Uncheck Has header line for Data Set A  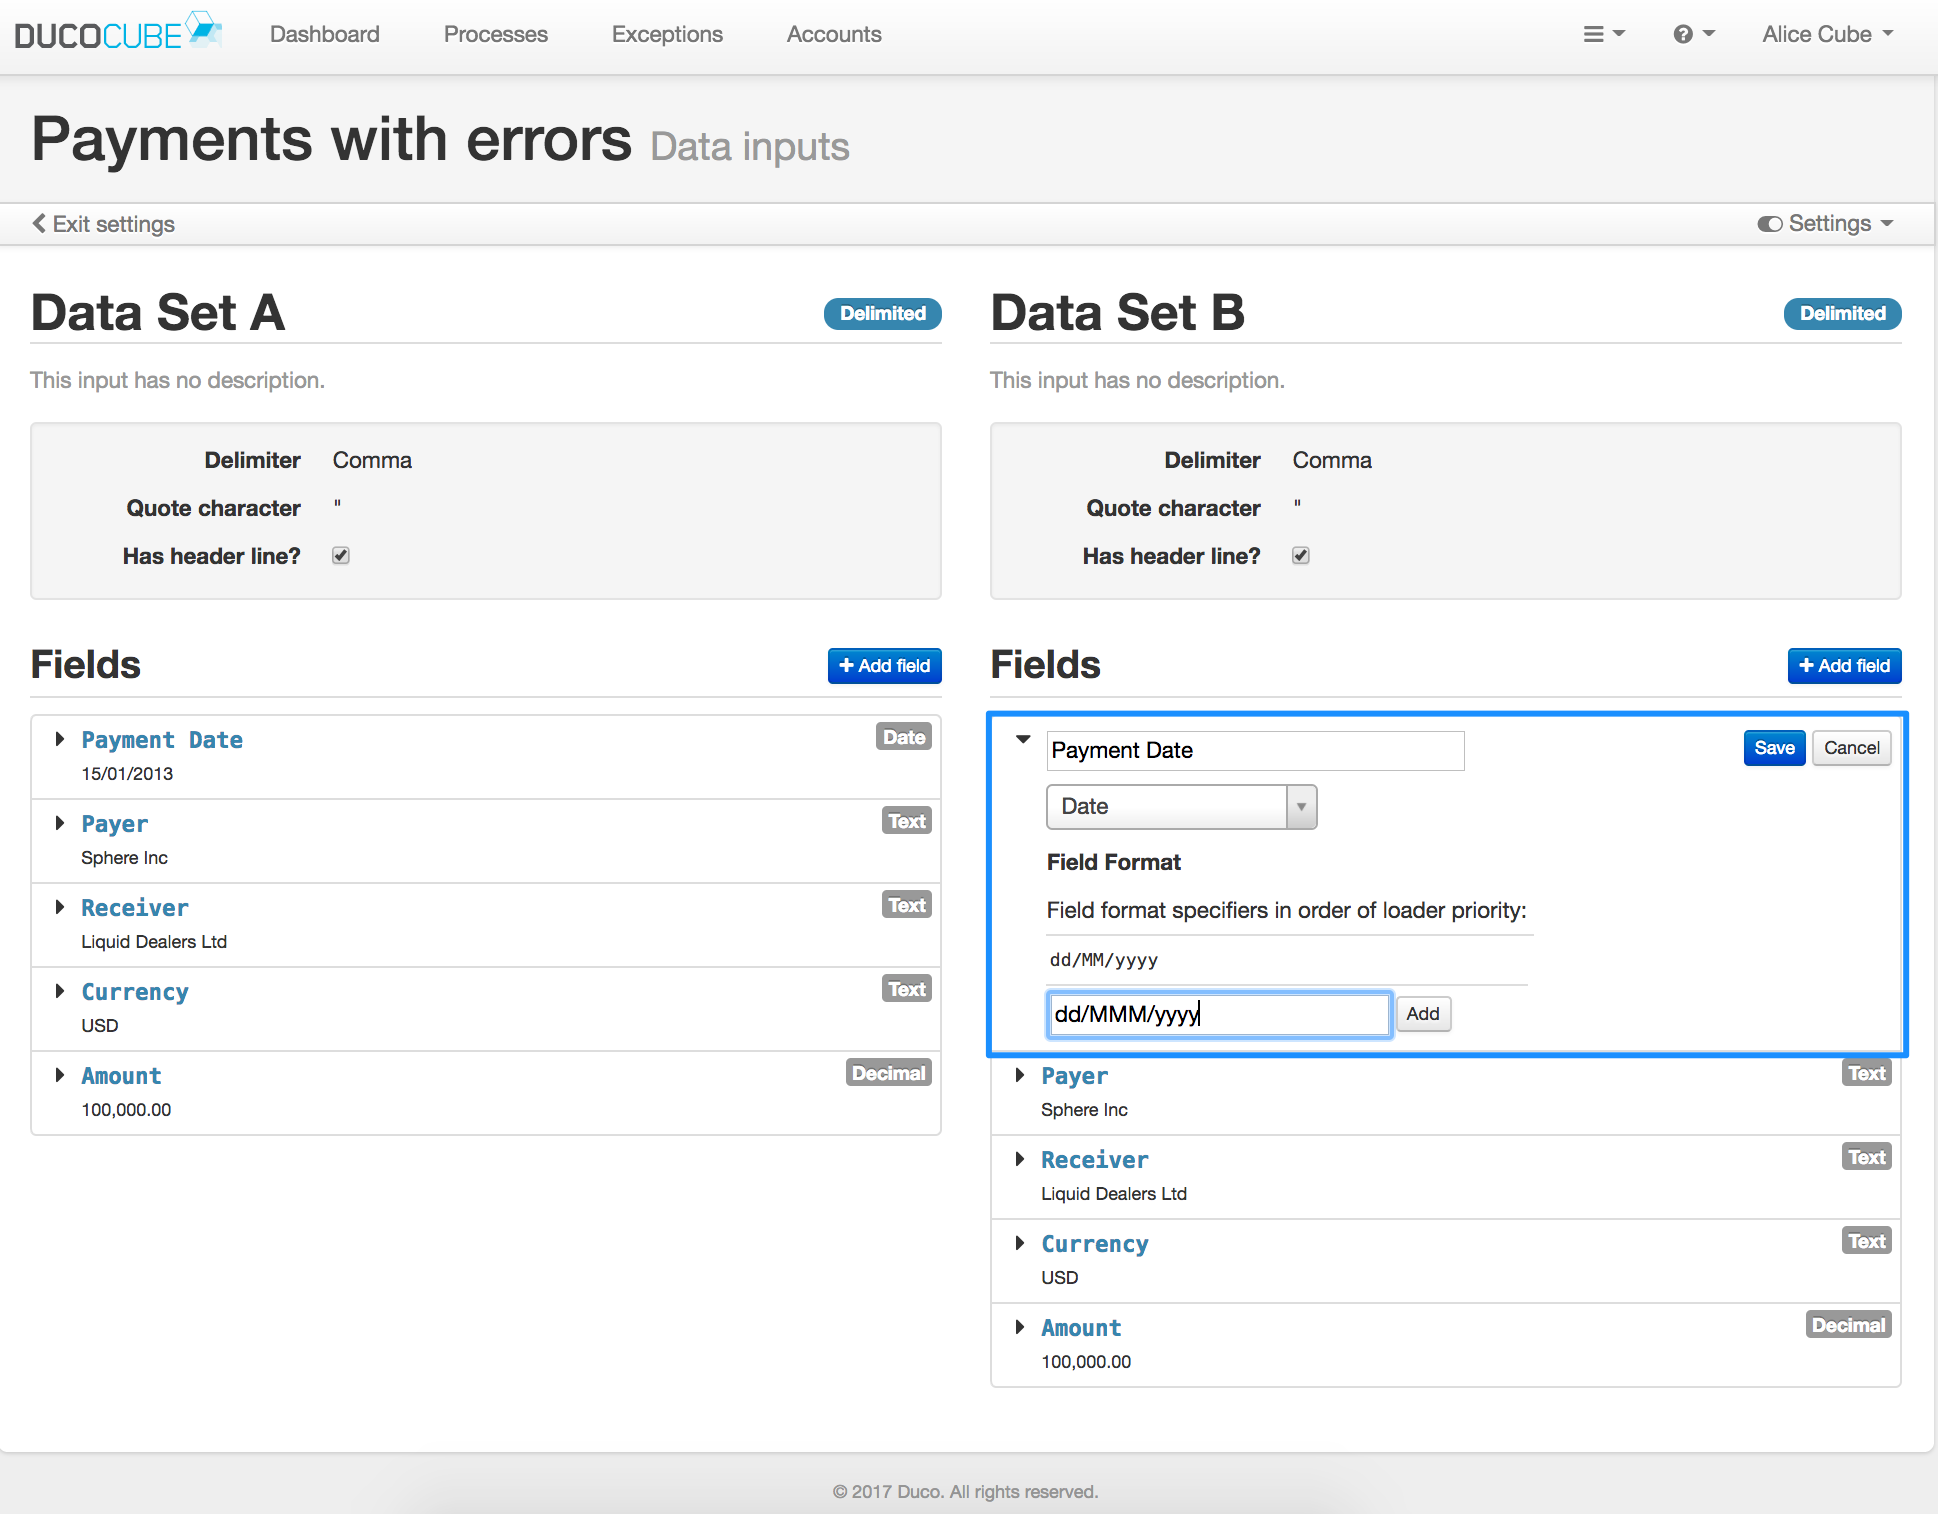[340, 556]
